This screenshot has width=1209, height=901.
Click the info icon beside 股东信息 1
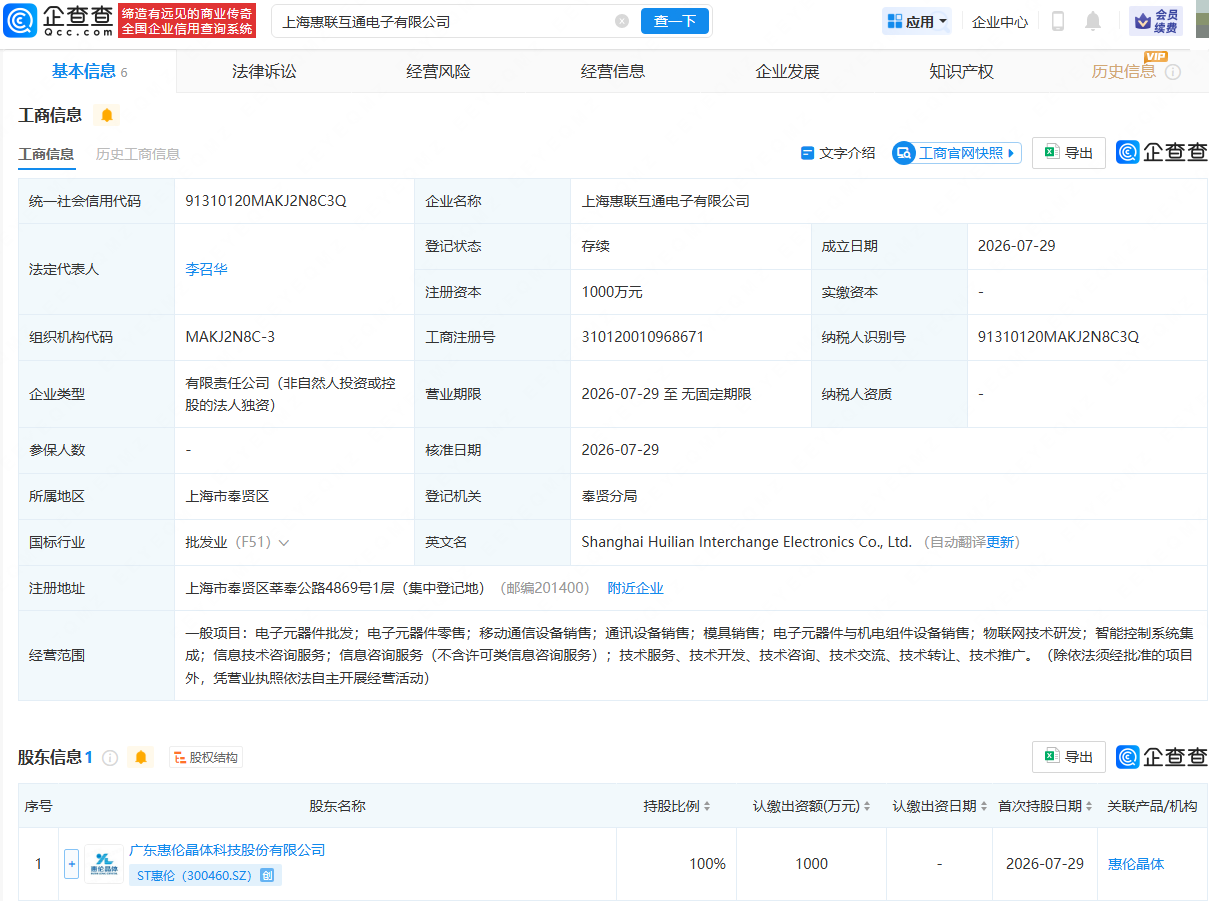(110, 758)
